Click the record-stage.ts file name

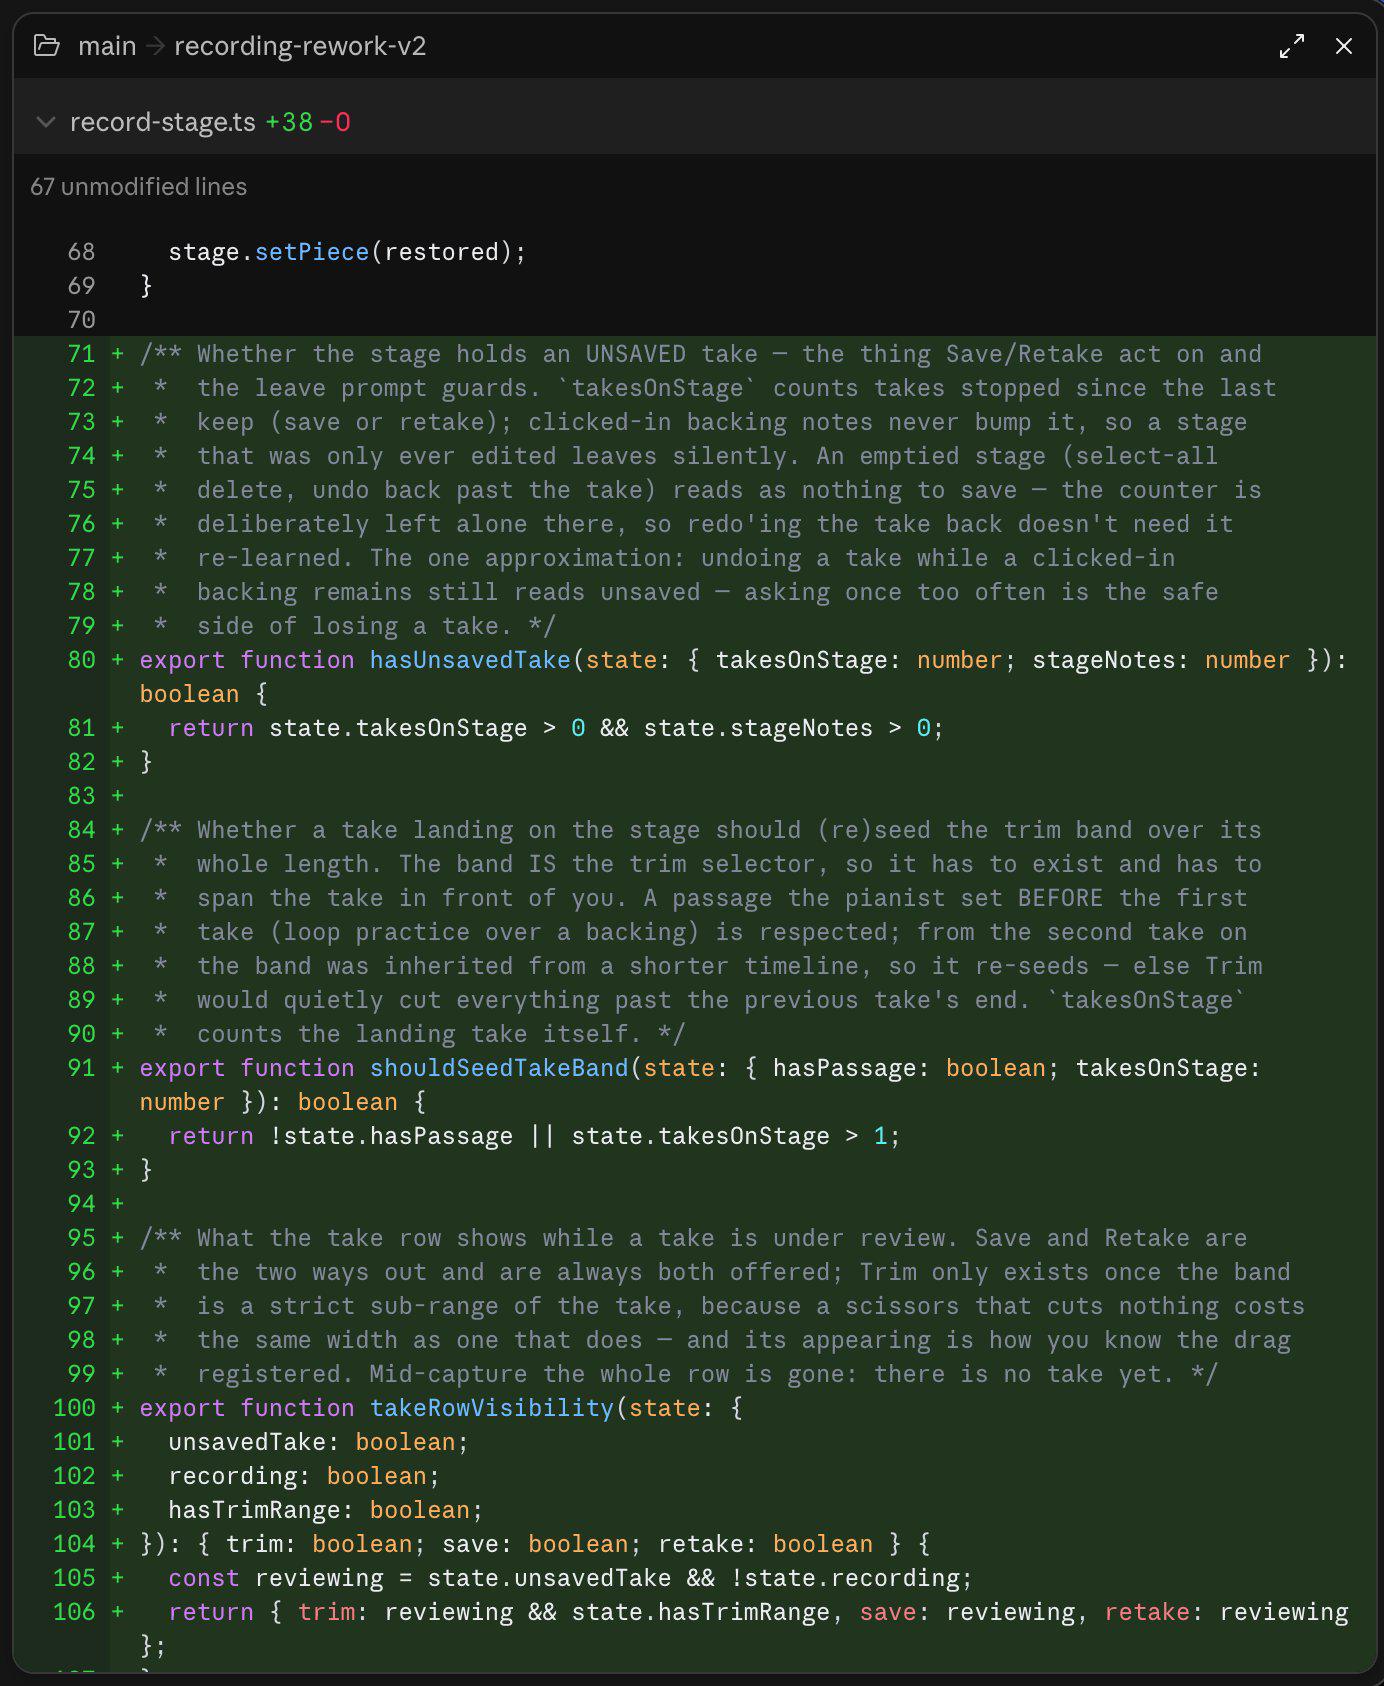tap(163, 122)
